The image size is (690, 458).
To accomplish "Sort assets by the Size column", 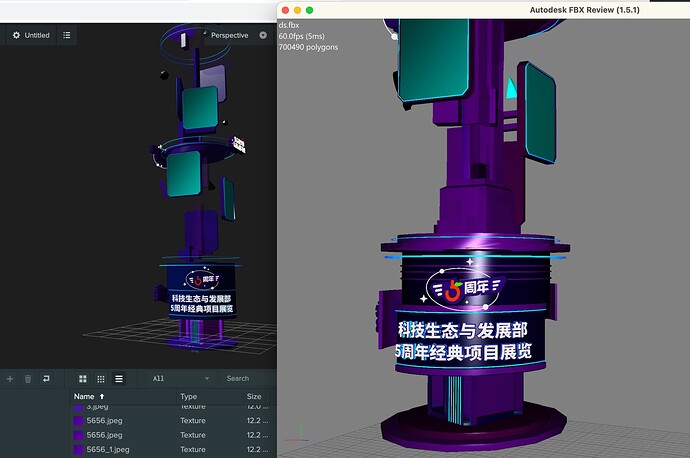I will tap(254, 396).
